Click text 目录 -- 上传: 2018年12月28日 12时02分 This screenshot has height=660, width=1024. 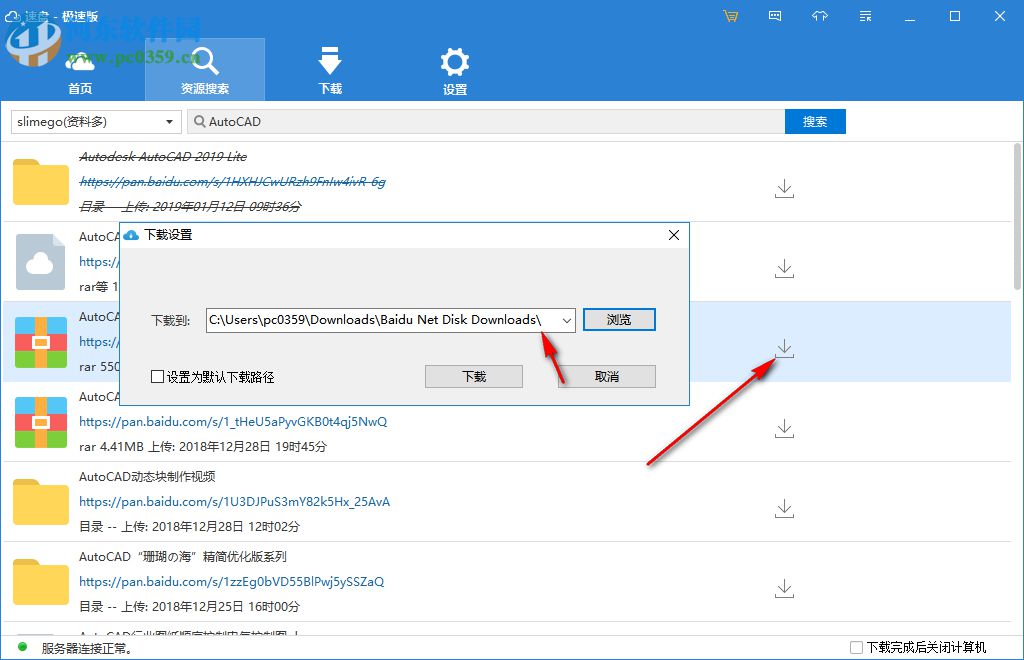[x=189, y=527]
